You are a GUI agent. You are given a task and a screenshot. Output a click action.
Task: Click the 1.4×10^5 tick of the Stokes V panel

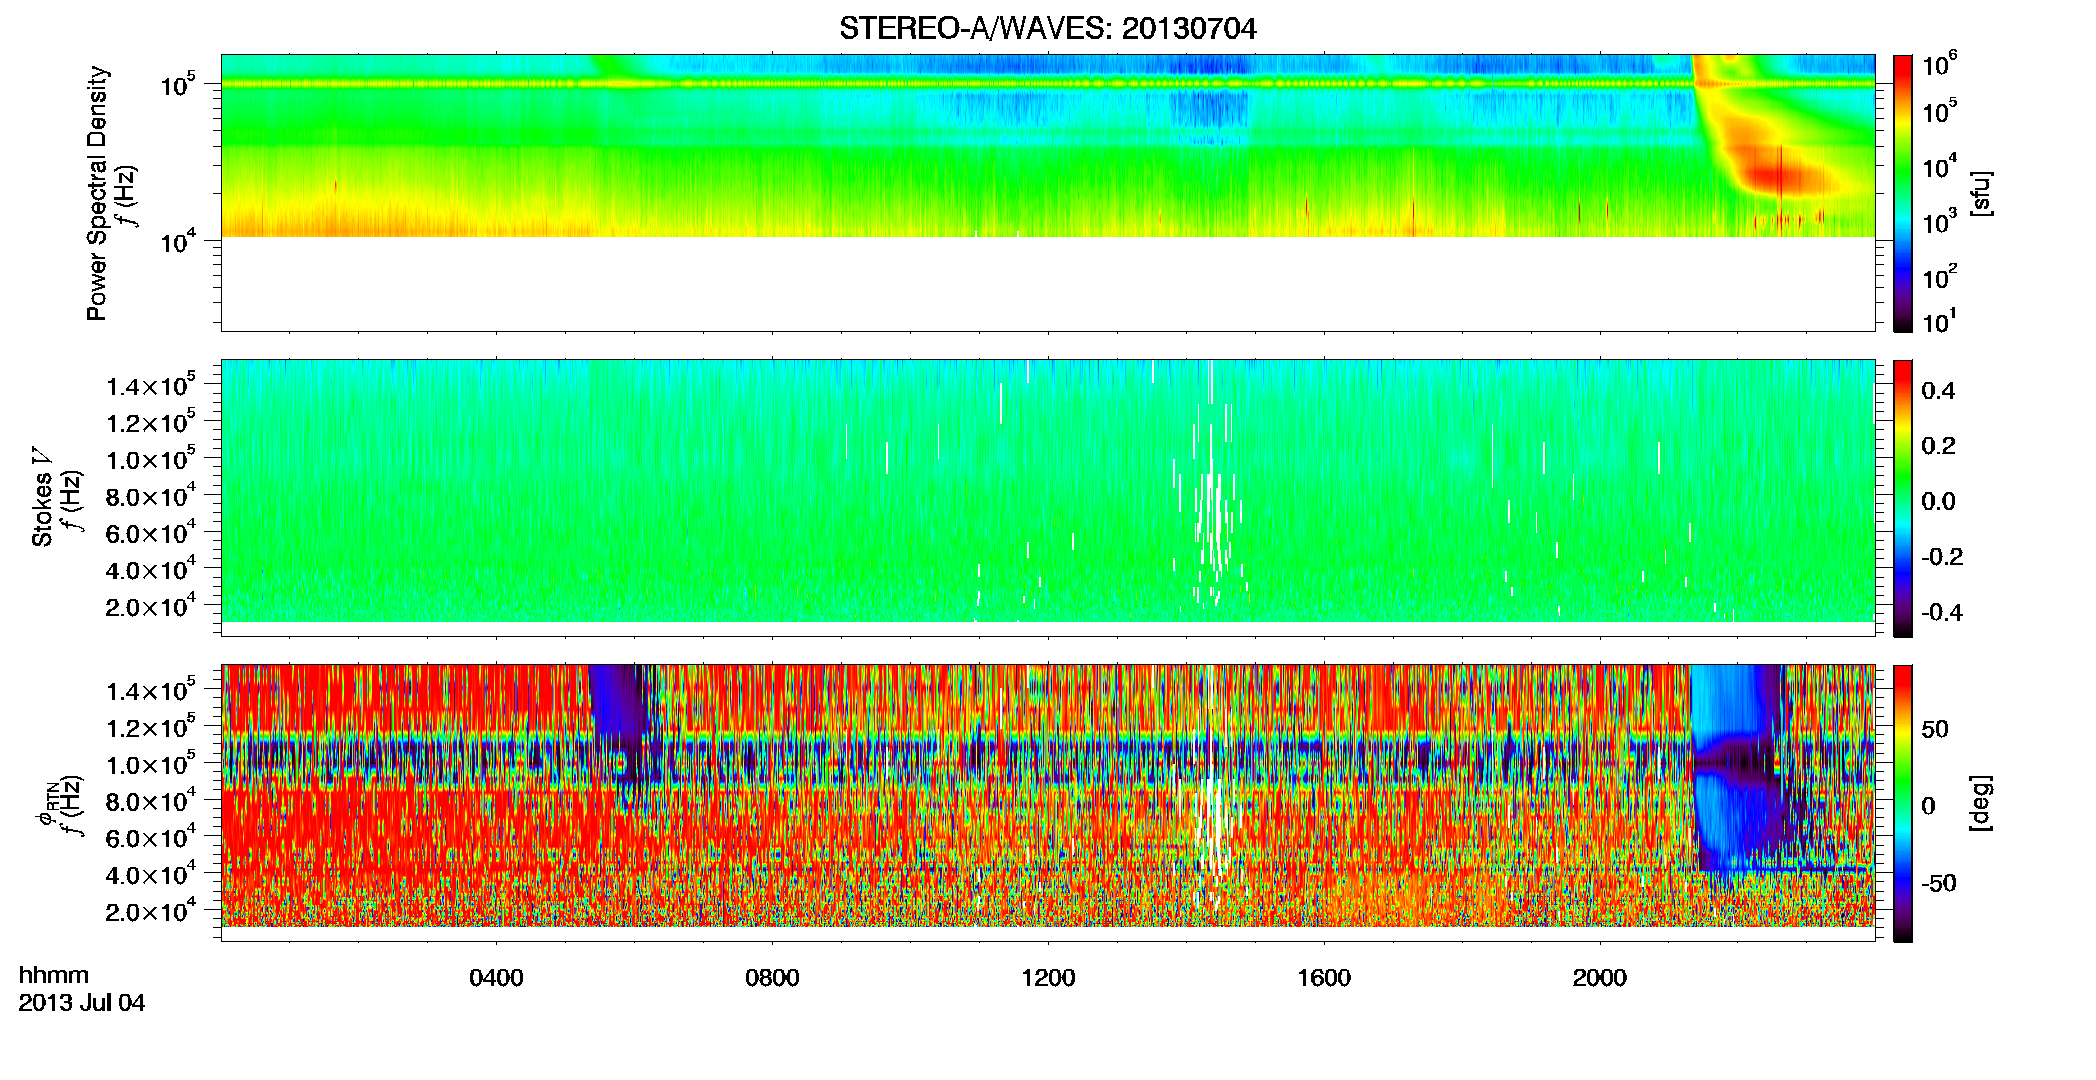pos(150,386)
